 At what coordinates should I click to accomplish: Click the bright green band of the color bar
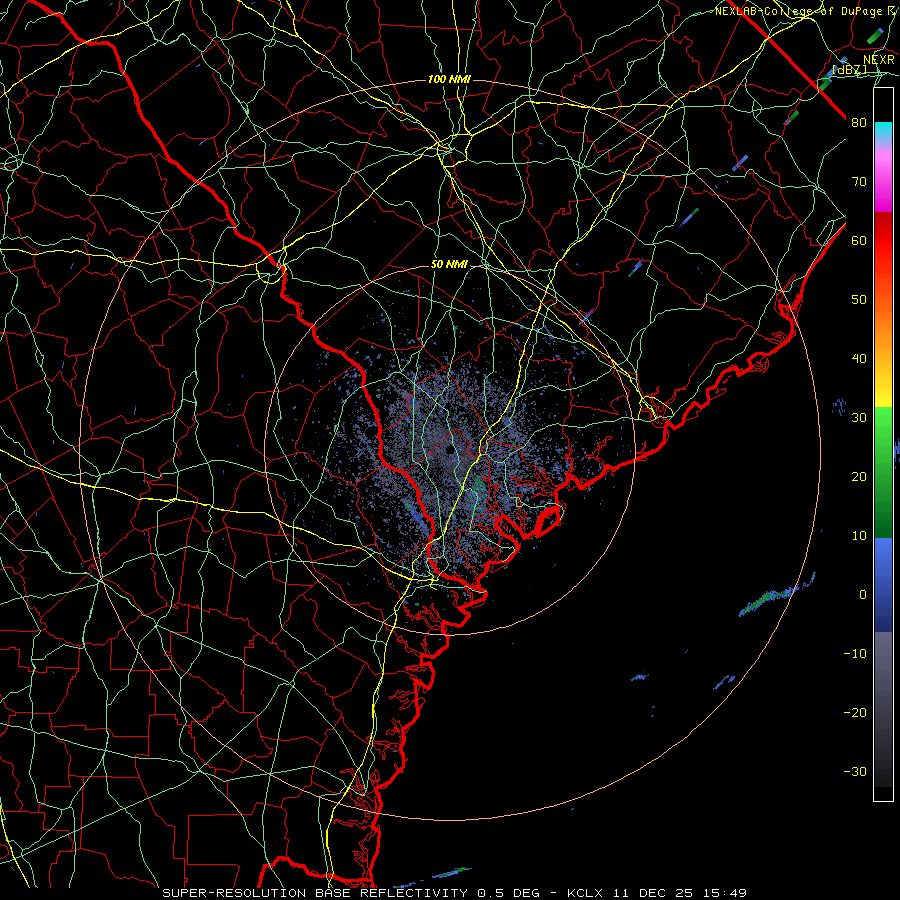tap(883, 428)
